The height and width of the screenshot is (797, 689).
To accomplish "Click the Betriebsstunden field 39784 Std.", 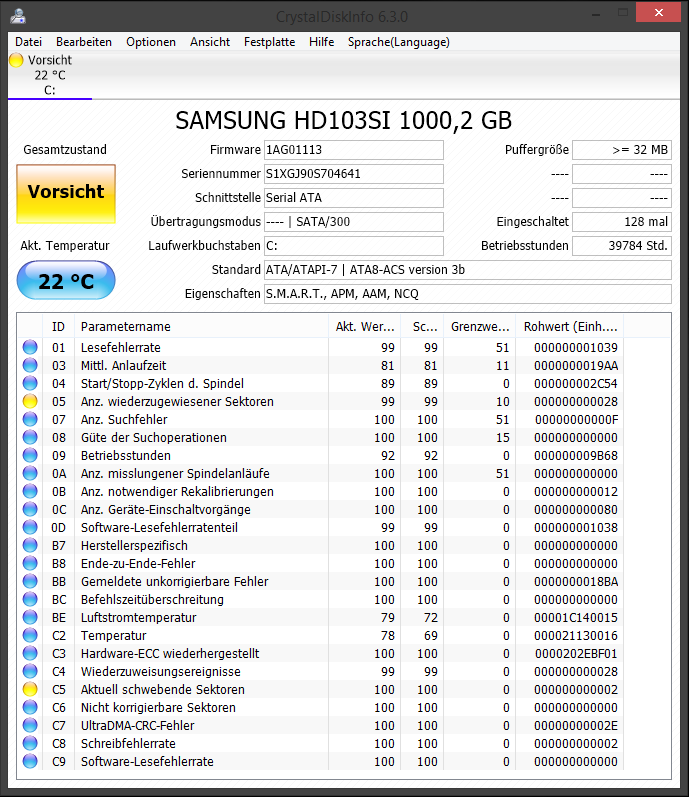I will [622, 246].
